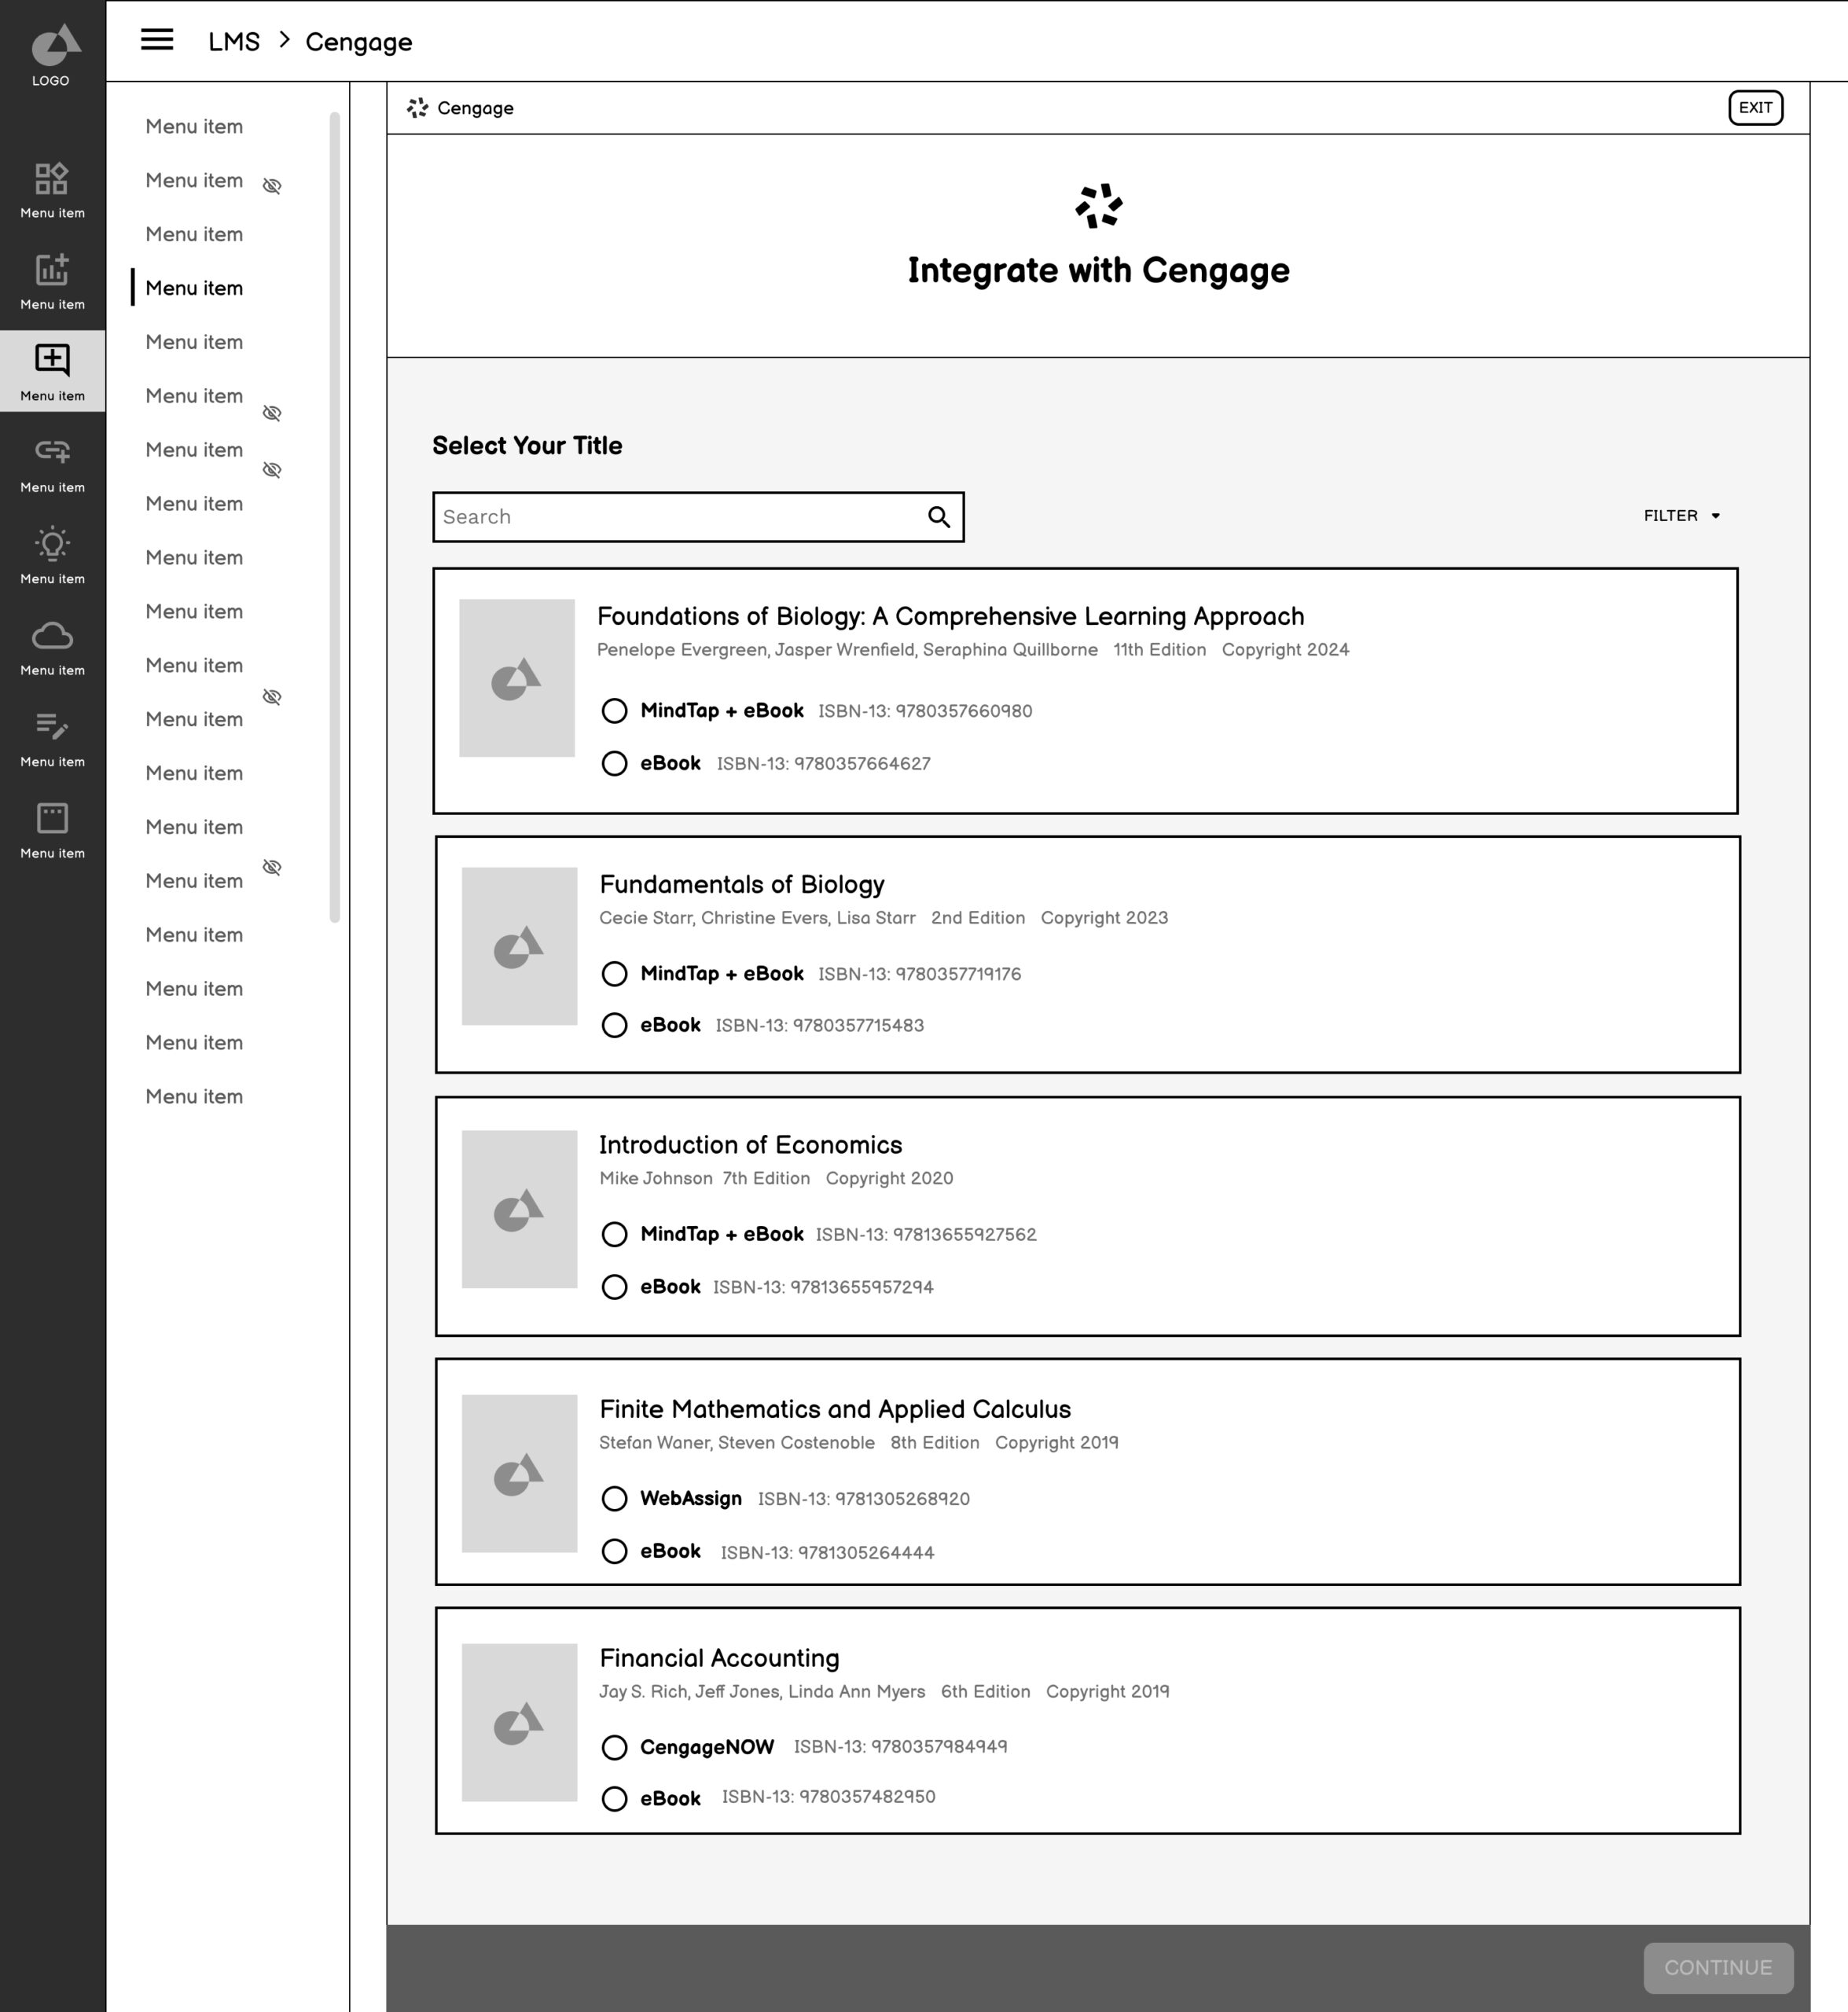Select eBook option ISBN 9781305264444

tap(614, 1552)
